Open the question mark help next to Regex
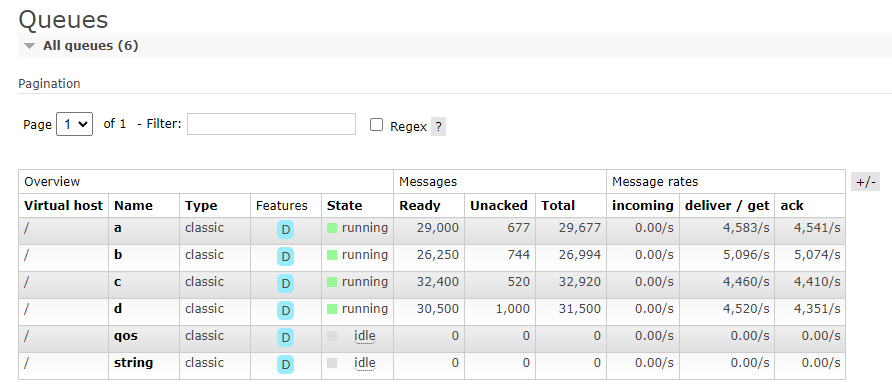 pos(439,126)
